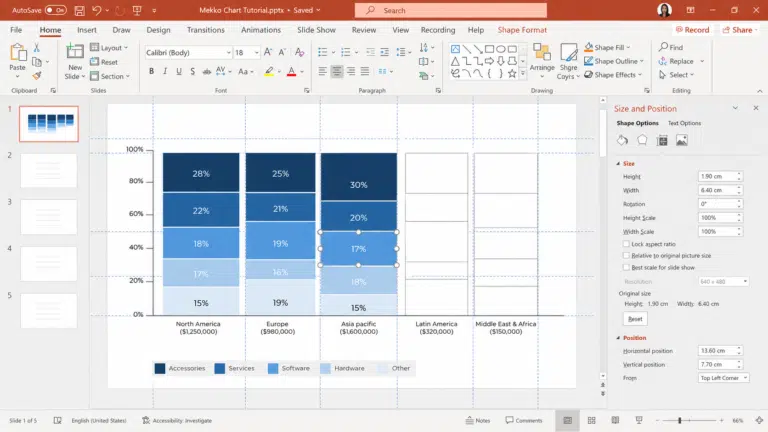Screen dimensions: 768x432
Task: Switch to the Animations tab
Action: [x=261, y=30]
